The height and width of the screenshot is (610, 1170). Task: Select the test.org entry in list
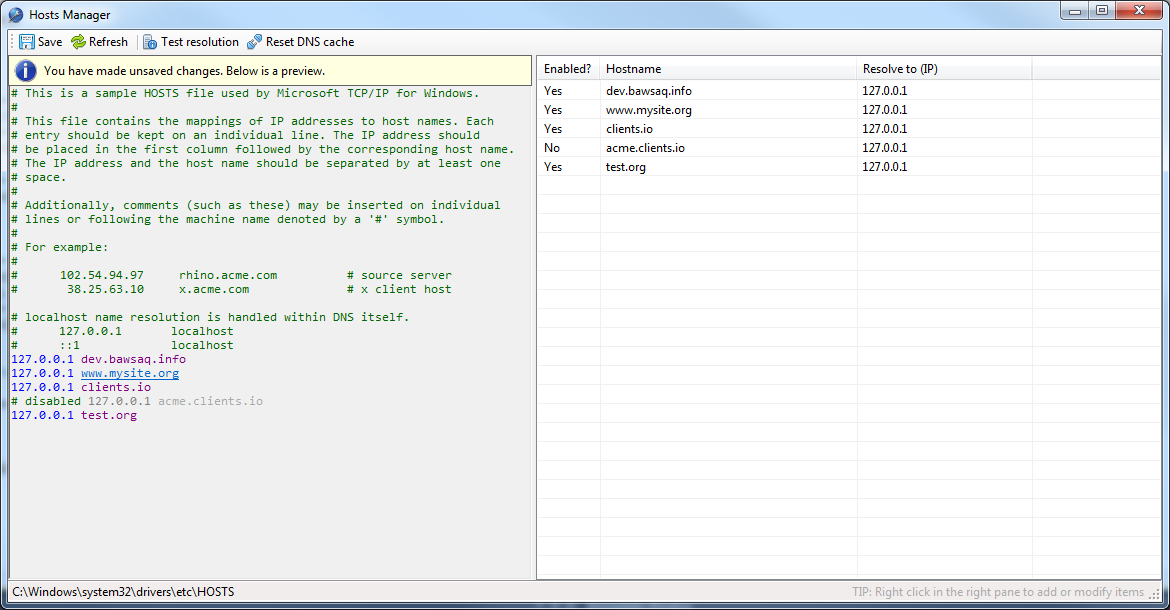pos(848,167)
